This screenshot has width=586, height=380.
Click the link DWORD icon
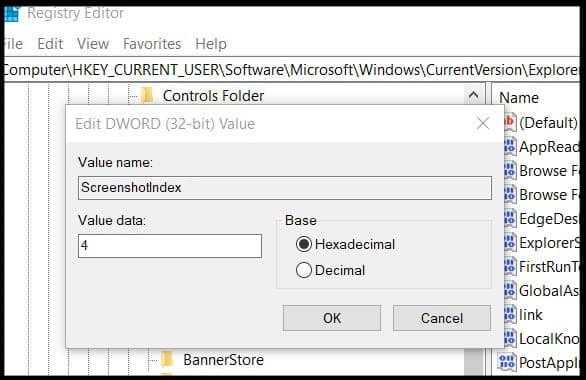pyautogui.click(x=511, y=314)
